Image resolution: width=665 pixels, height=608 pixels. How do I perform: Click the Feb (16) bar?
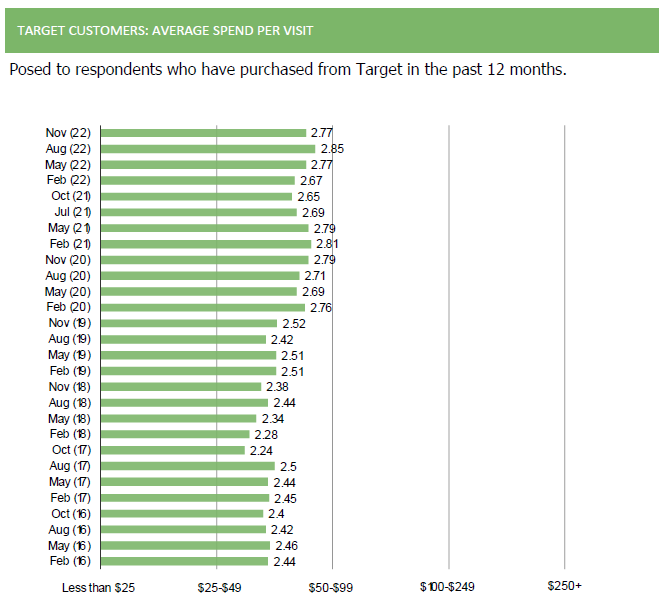click(185, 561)
